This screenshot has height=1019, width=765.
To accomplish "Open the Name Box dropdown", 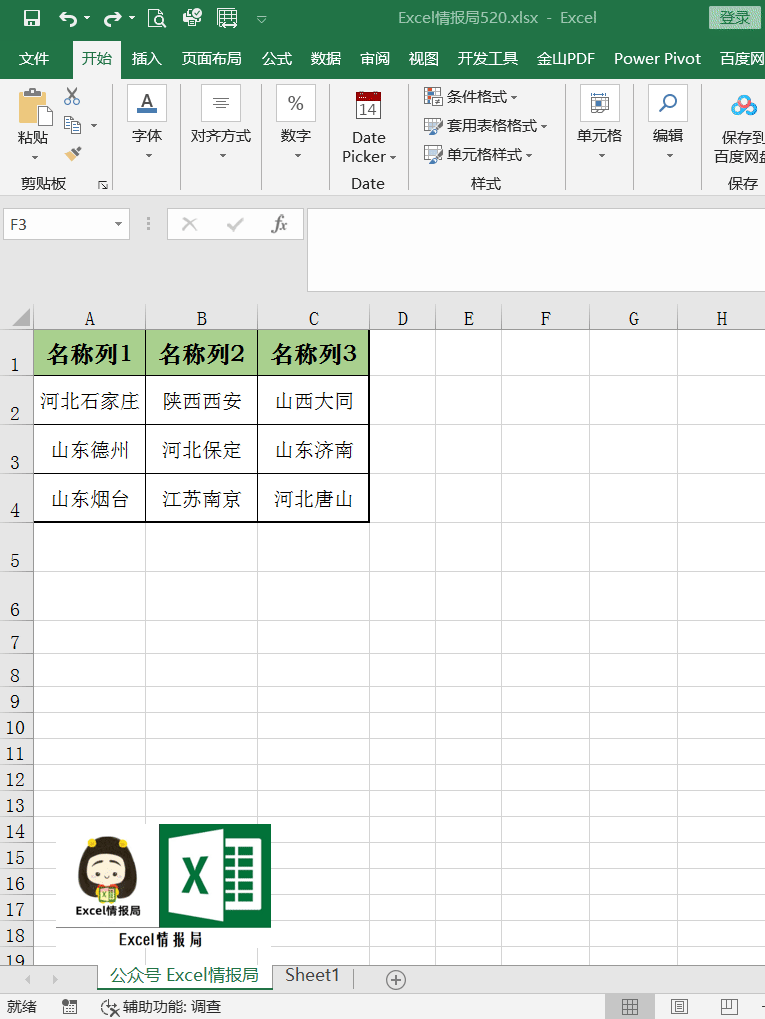I will [118, 224].
